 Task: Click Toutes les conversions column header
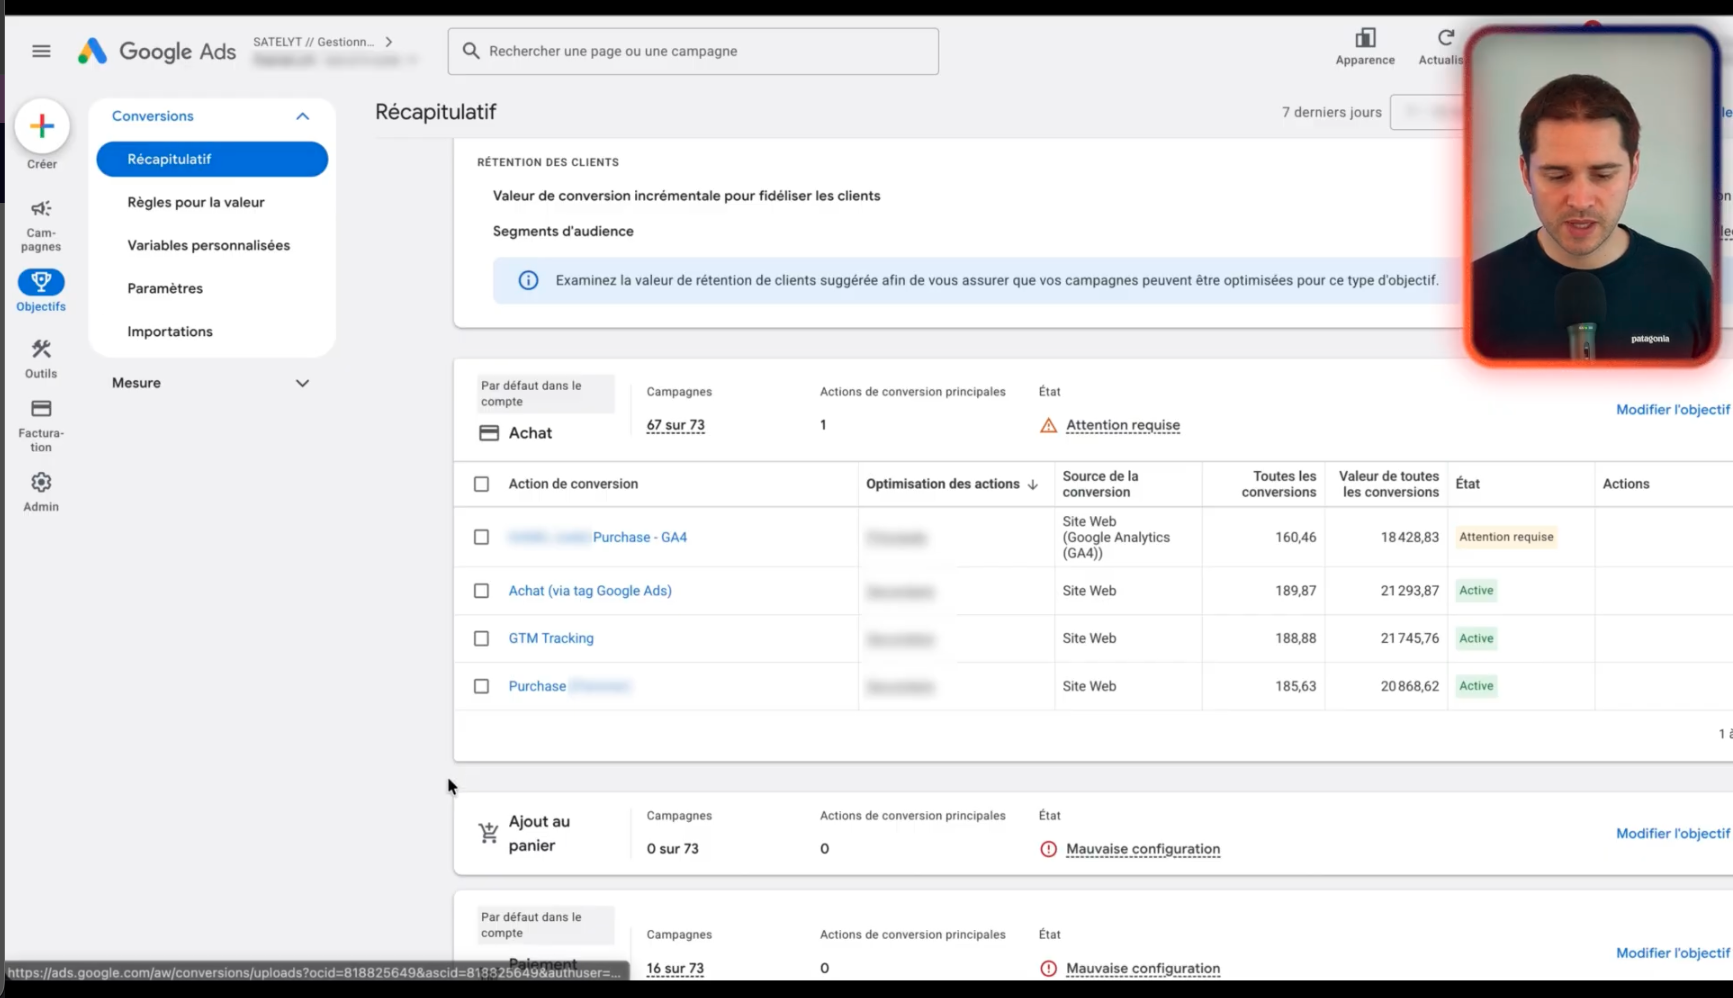tap(1279, 484)
